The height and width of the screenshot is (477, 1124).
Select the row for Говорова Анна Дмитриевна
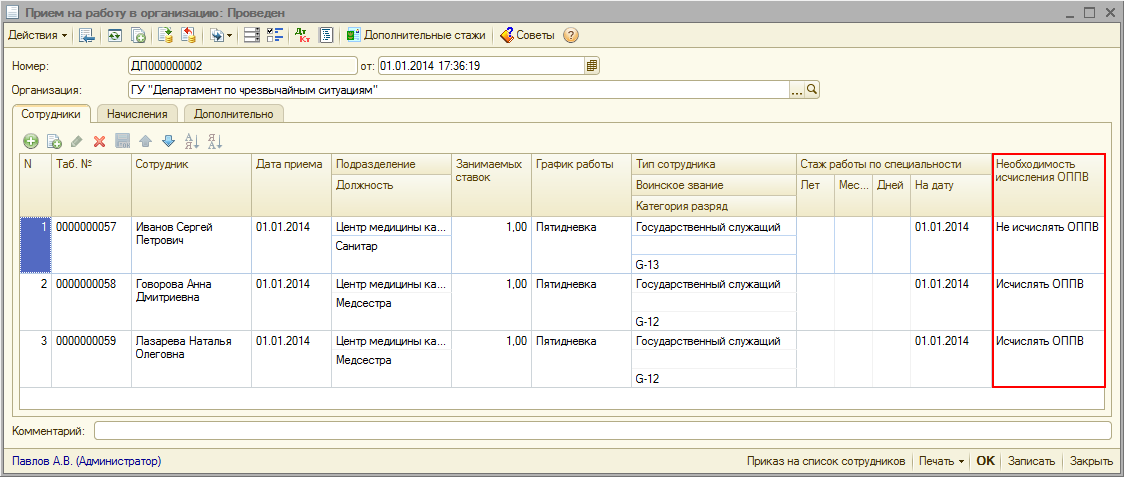180,290
